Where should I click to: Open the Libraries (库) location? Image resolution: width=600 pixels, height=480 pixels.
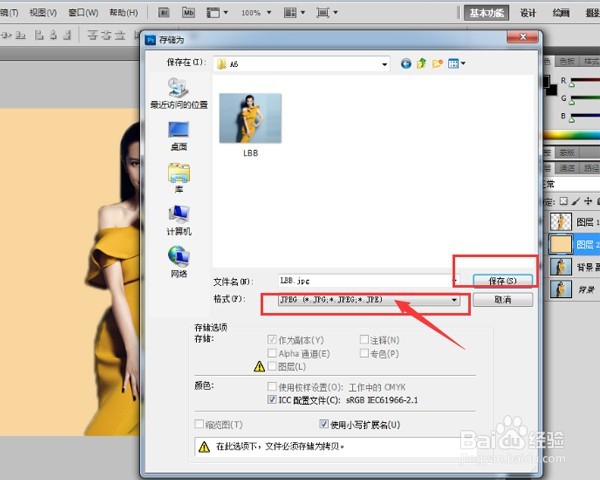tap(179, 178)
